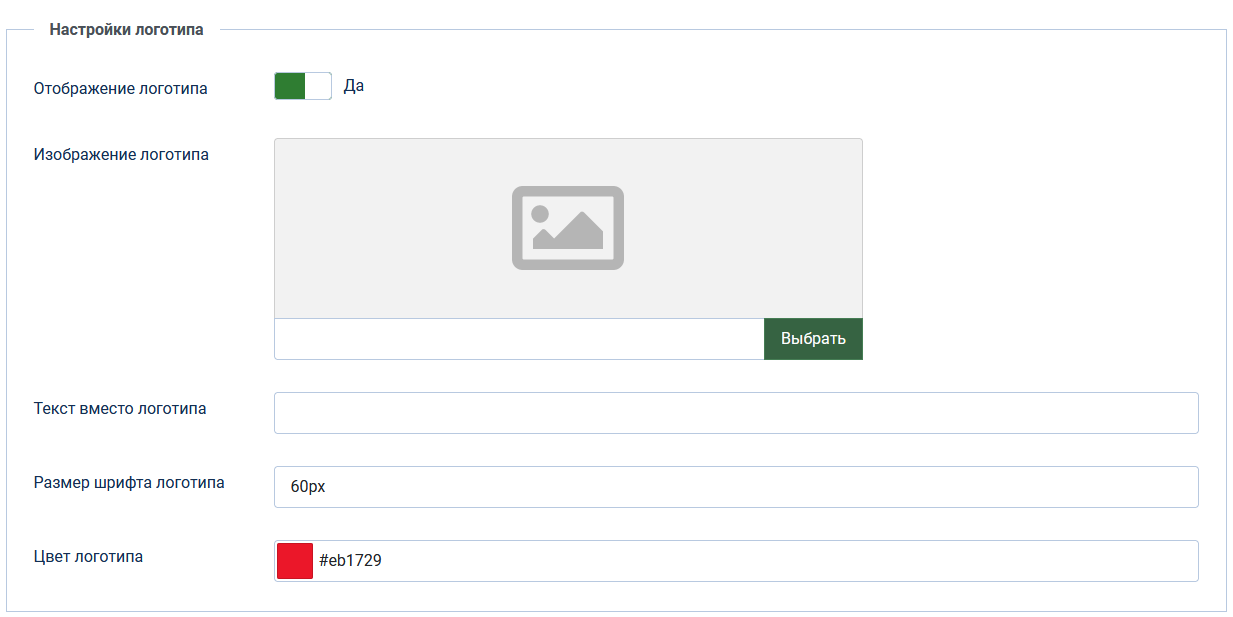The image size is (1233, 617).
Task: Click the Цвет логотипа label
Action: point(88,556)
